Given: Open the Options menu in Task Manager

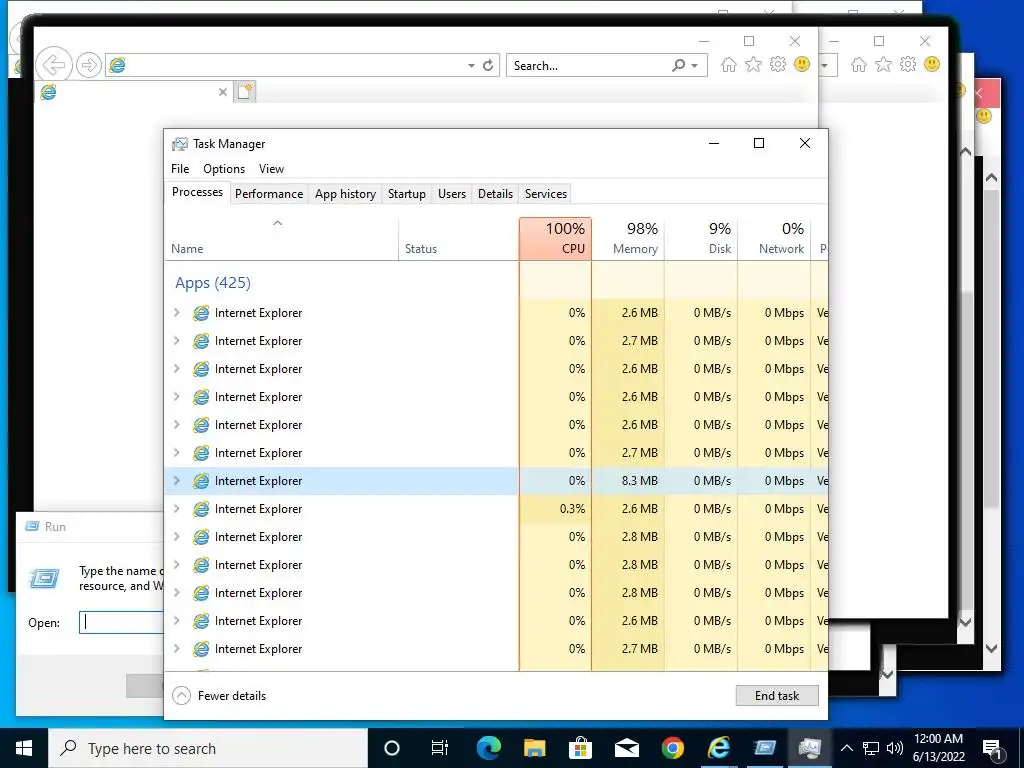Looking at the screenshot, I should pos(224,168).
